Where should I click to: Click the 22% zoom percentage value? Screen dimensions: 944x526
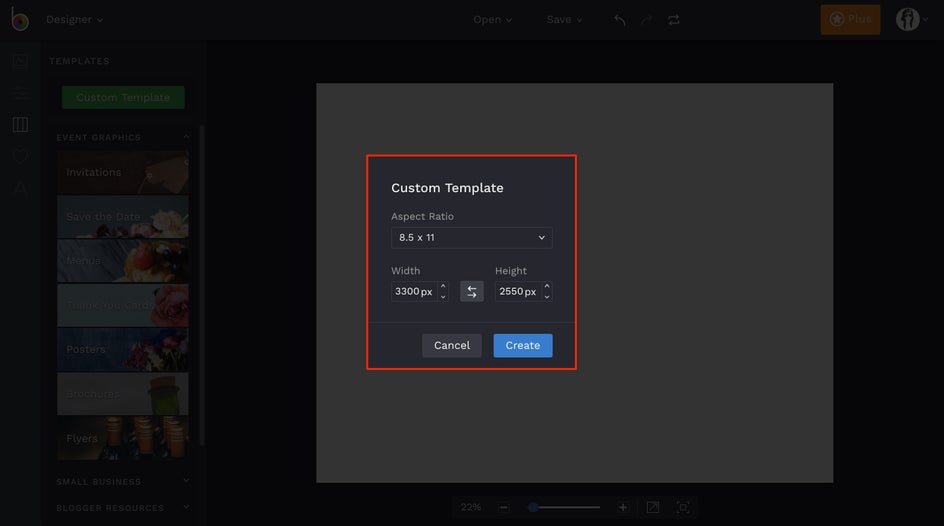click(471, 507)
